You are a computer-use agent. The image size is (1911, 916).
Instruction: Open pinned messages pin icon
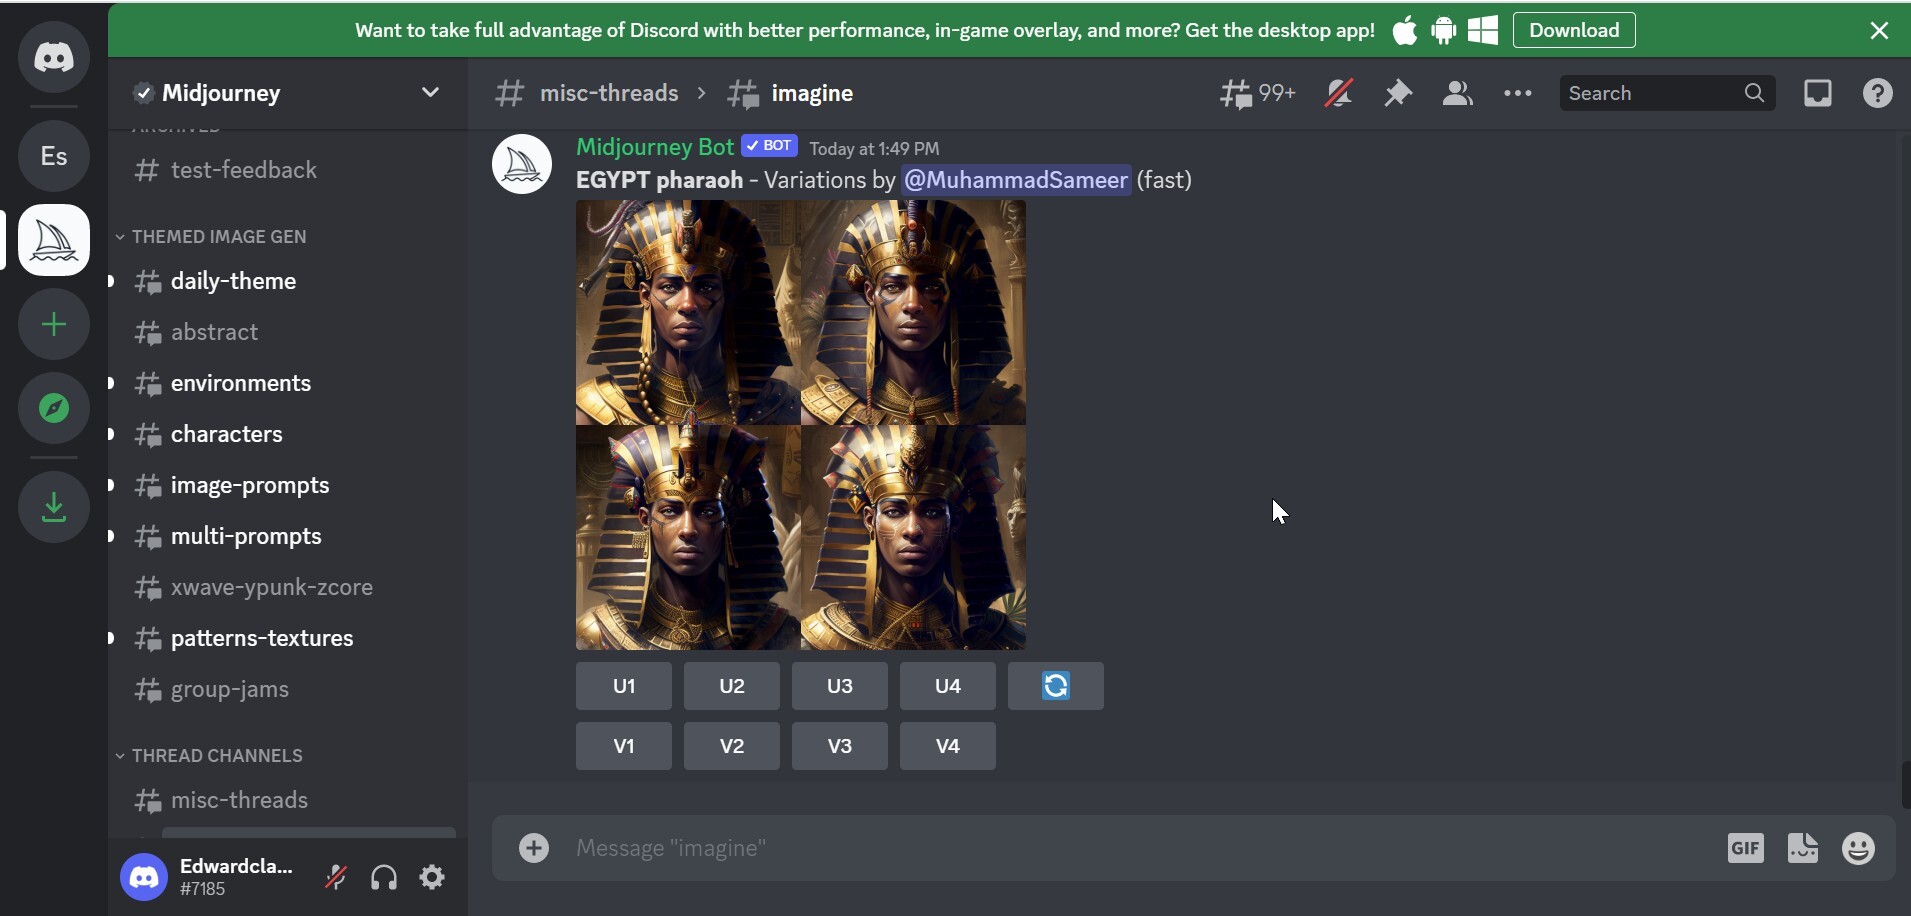click(1397, 93)
